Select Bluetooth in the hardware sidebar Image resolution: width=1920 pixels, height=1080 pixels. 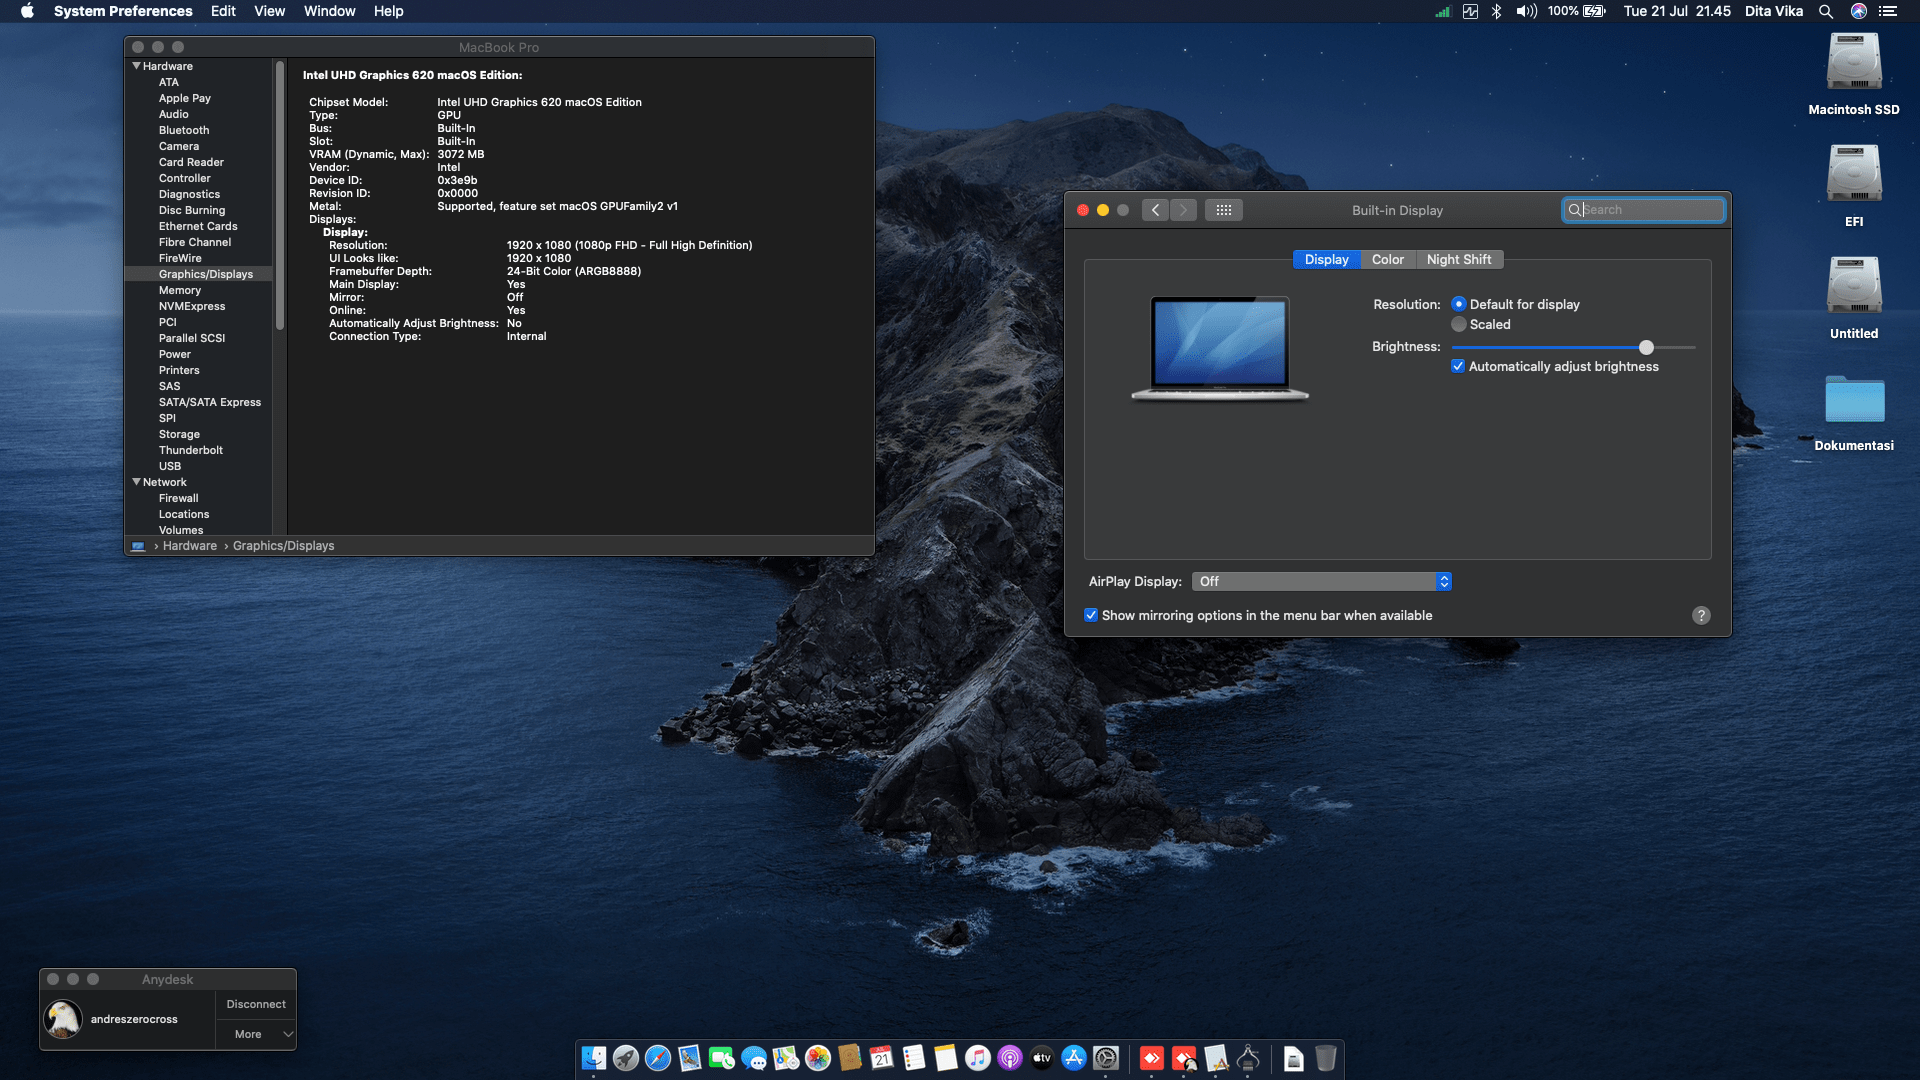184,130
